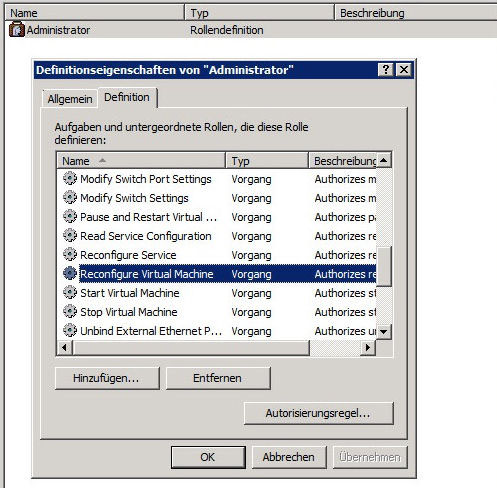497x488 pixels.
Task: Select the Start Virtual Machine row
Action: coord(217,293)
